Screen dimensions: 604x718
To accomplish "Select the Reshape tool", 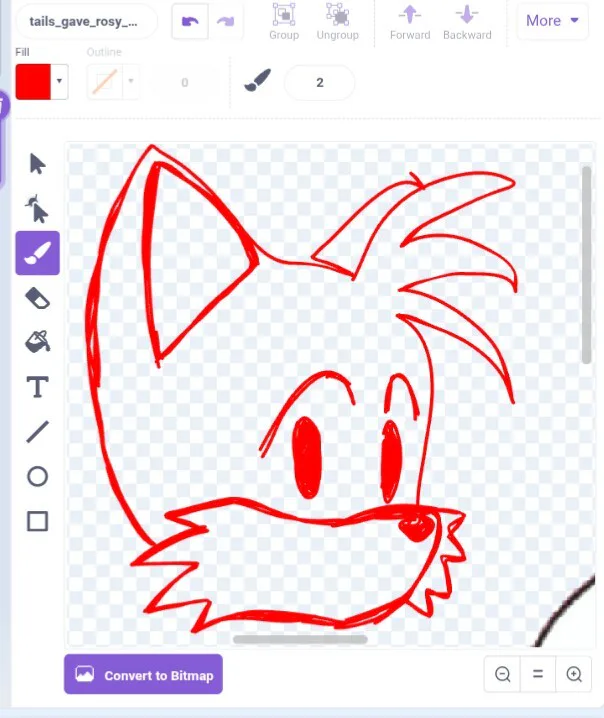I will coord(38,209).
